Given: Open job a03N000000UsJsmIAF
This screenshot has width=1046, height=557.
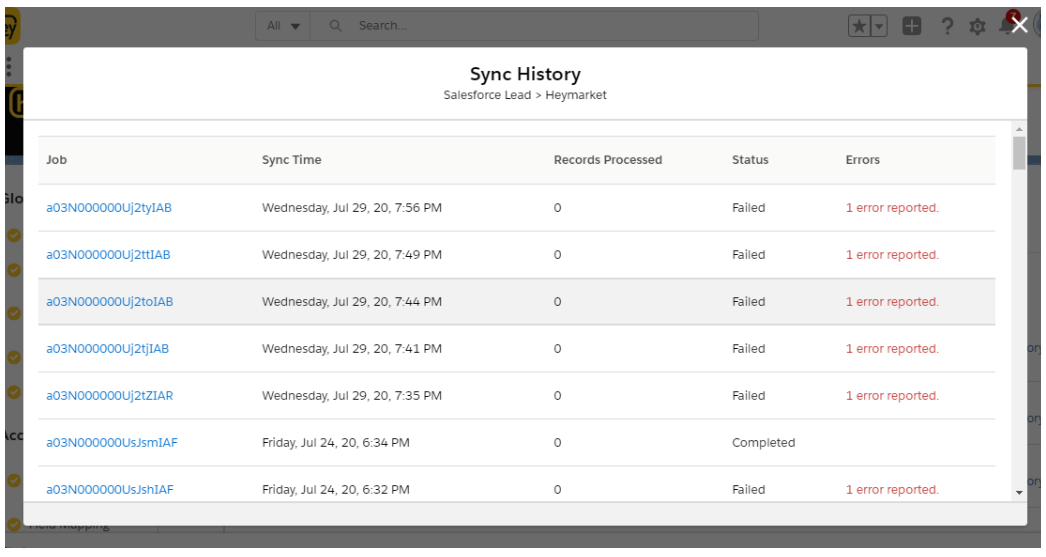Looking at the screenshot, I should (x=111, y=442).
